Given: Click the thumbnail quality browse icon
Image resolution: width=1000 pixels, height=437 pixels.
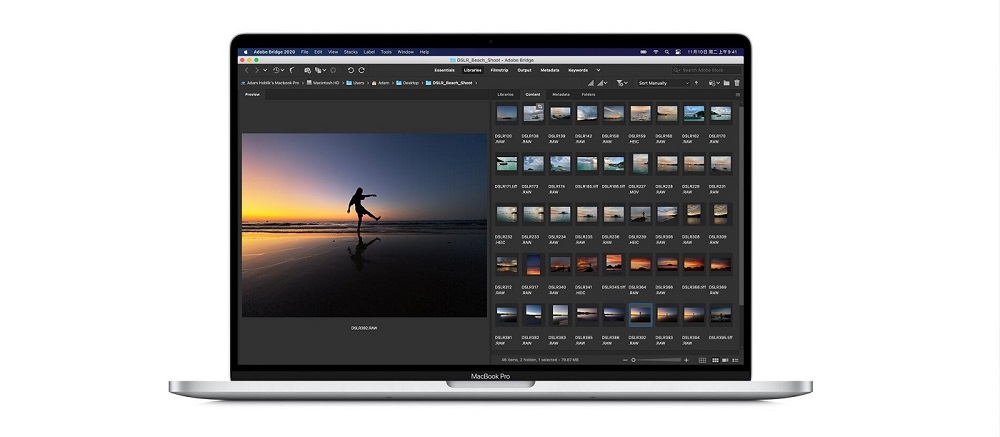Looking at the screenshot, I should tap(591, 83).
